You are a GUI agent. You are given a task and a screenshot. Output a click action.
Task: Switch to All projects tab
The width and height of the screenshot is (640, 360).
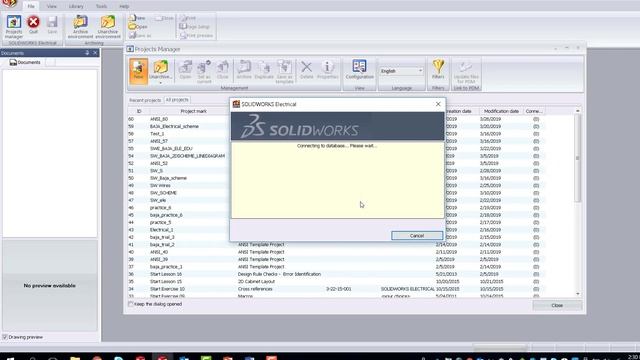coord(177,100)
